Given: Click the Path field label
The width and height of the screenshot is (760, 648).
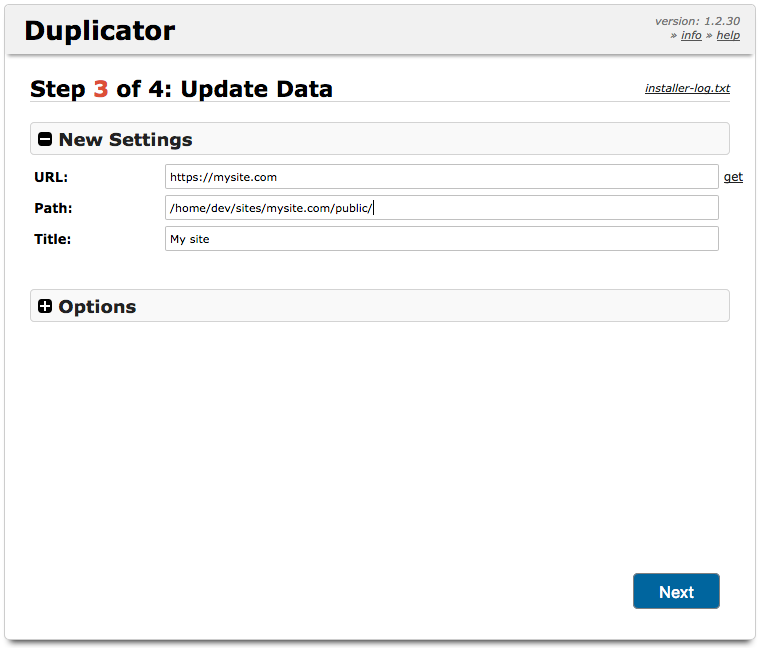Looking at the screenshot, I should click(x=53, y=208).
